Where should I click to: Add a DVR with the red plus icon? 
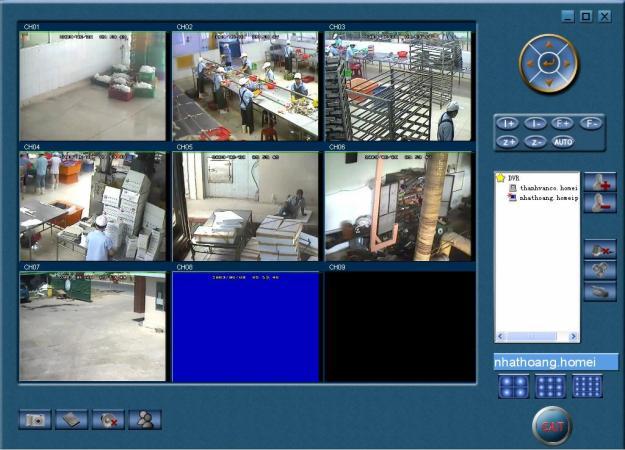600,182
